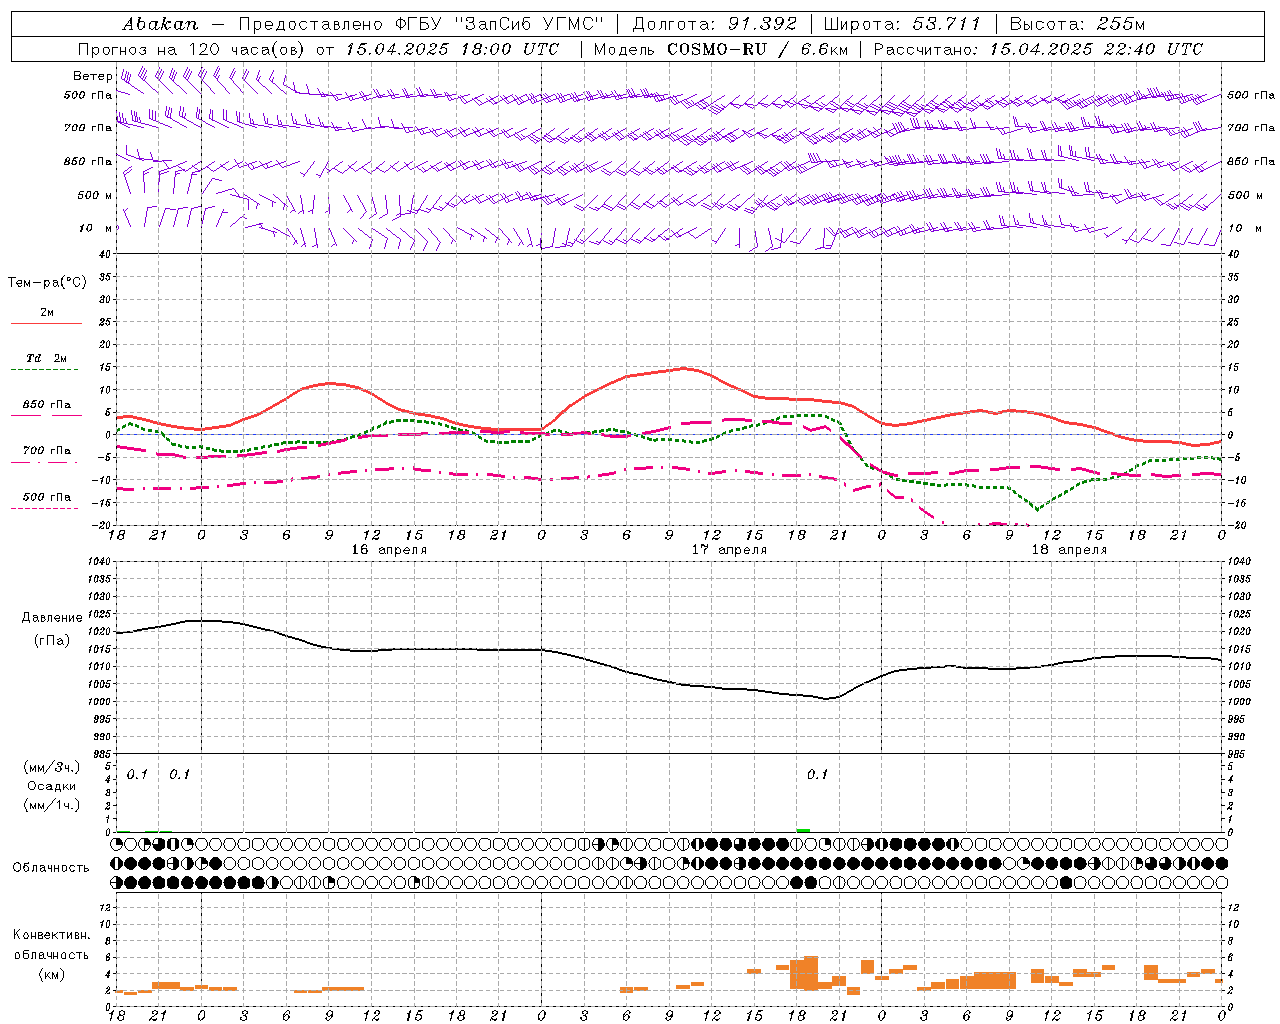Viewport: 1280px width, 1024px height.
Task: Click the 18 апреля date label
Action: pos(1069,550)
